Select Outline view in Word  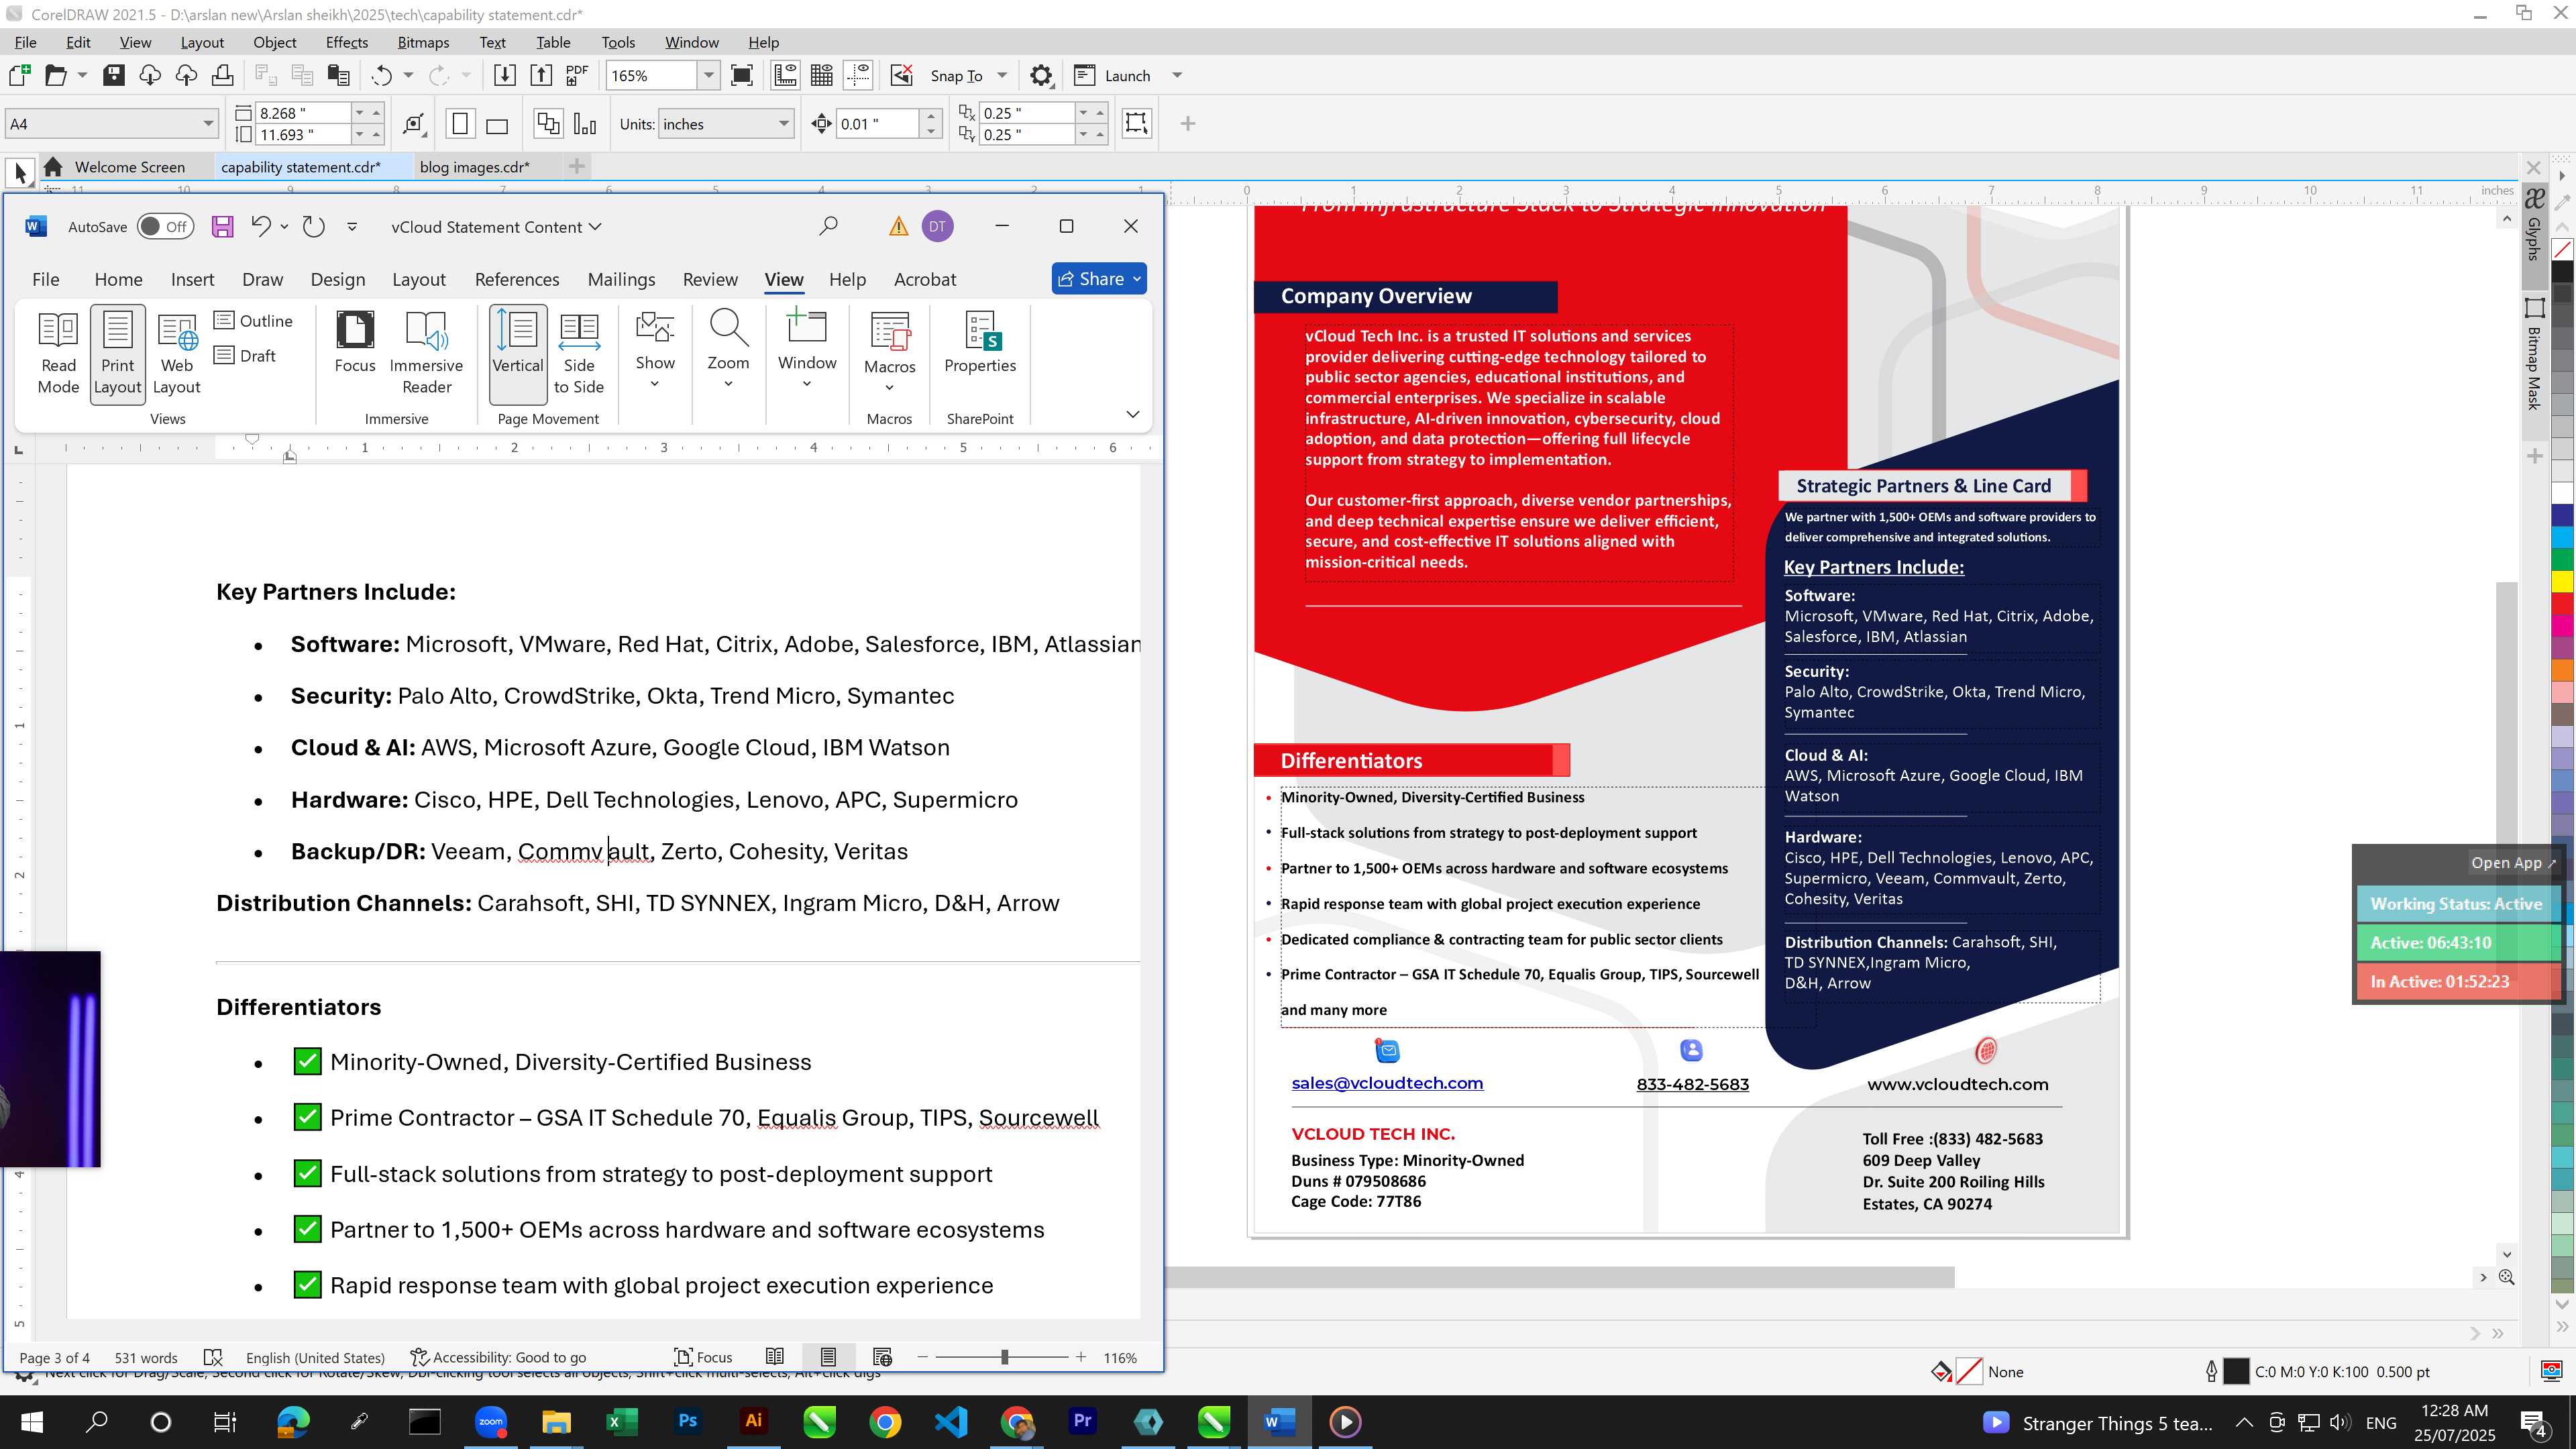[254, 320]
